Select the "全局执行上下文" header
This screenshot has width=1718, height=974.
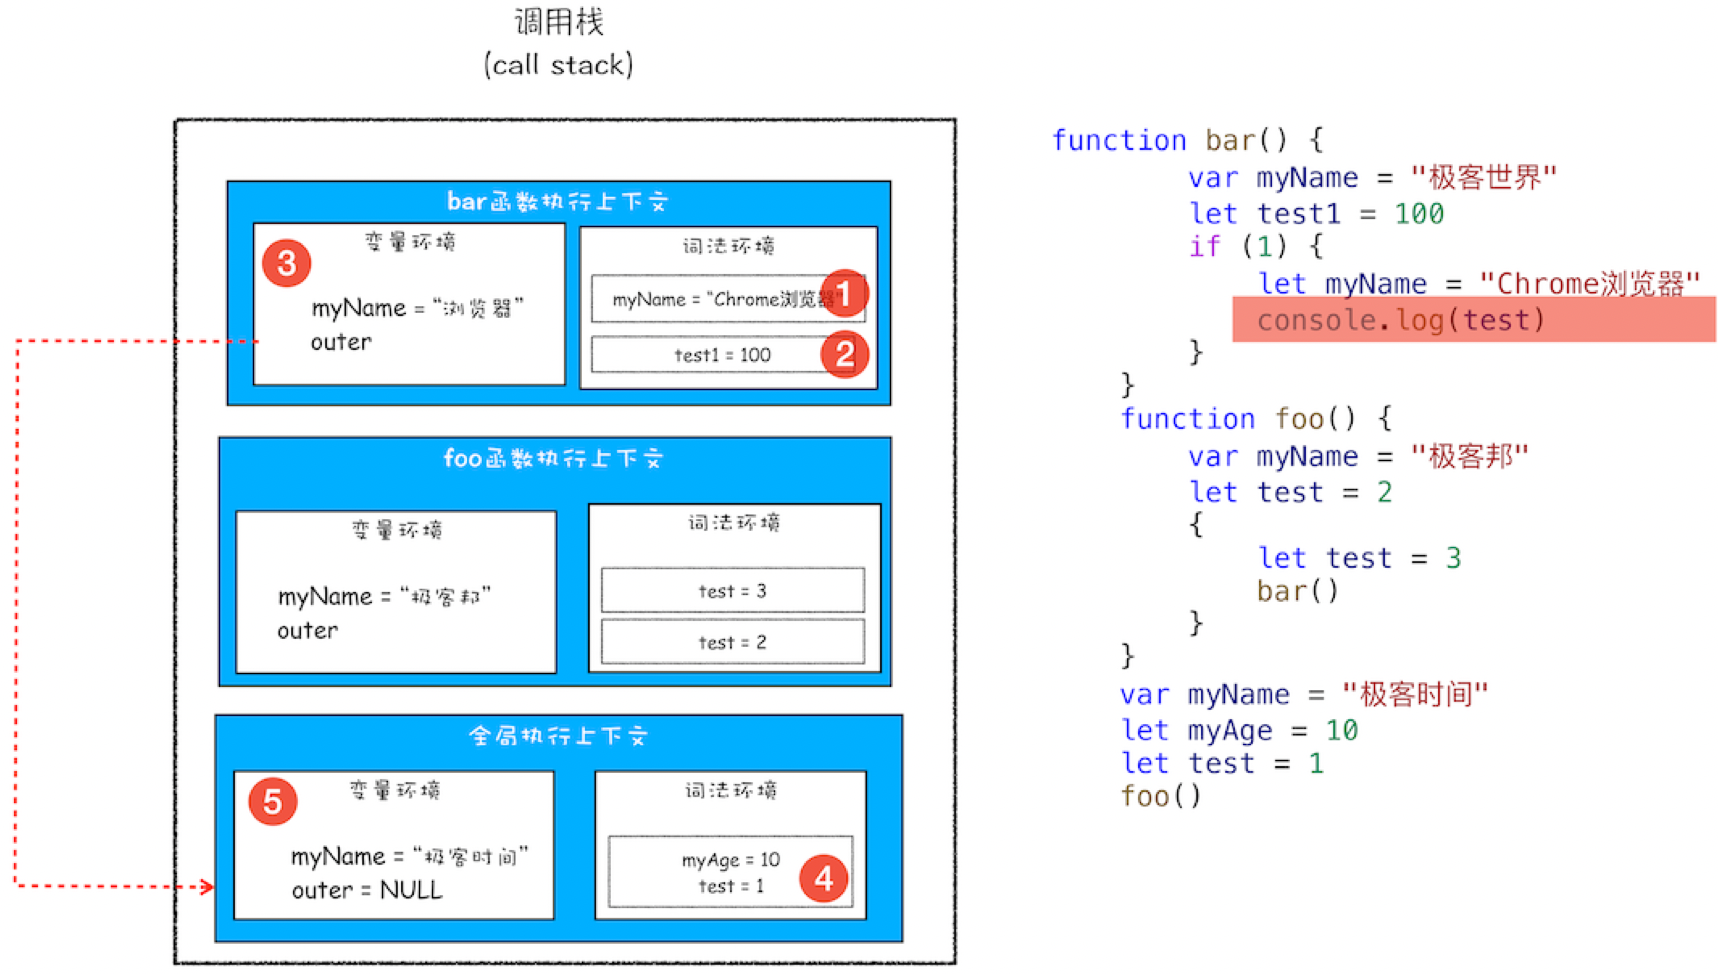[x=559, y=736]
